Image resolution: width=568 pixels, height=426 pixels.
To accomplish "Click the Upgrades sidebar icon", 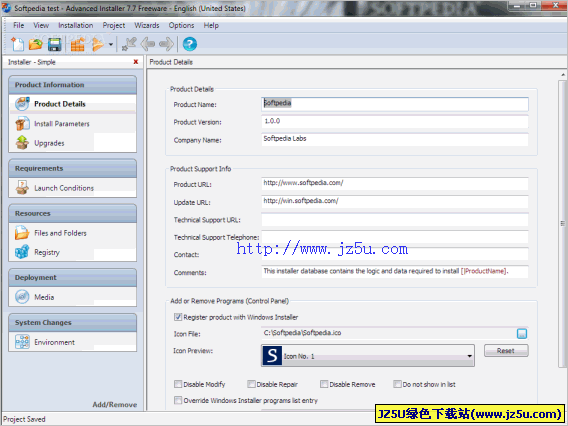I will point(22,143).
